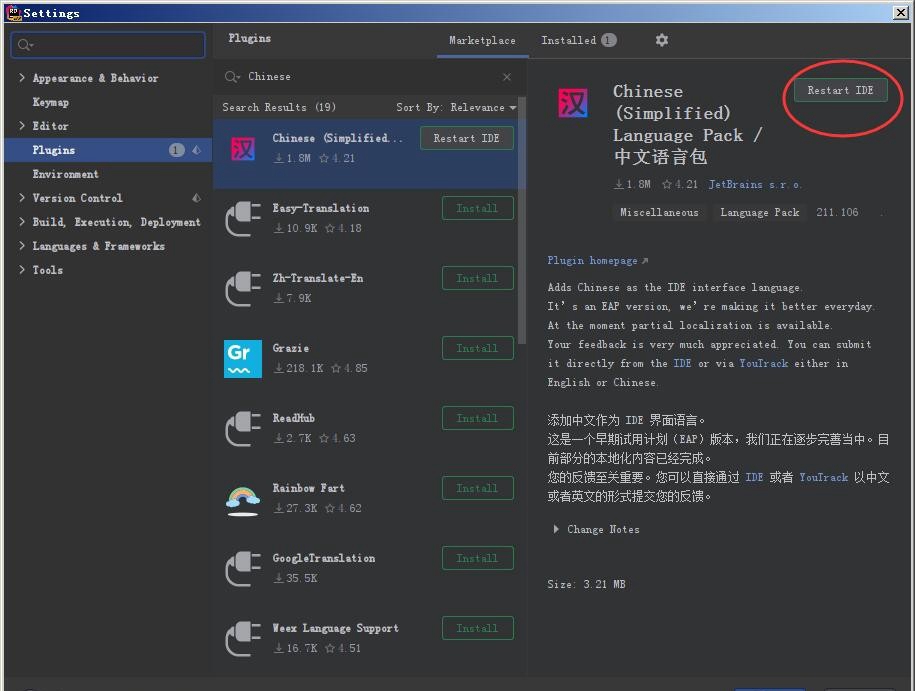Viewport: 915px width, 691px height.
Task: Click the plugins settings gear icon
Action: [x=661, y=40]
